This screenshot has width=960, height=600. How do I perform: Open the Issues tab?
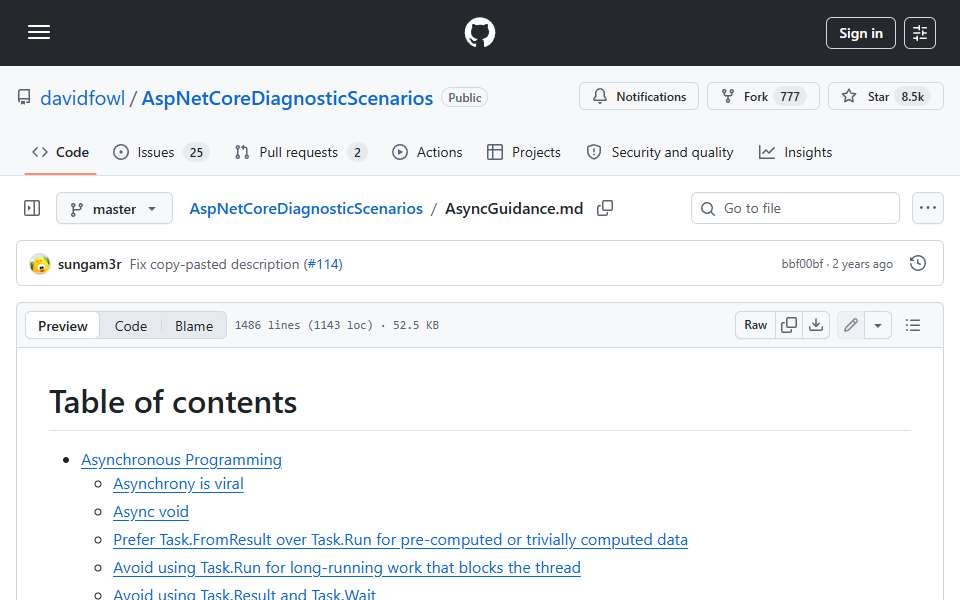click(x=161, y=152)
